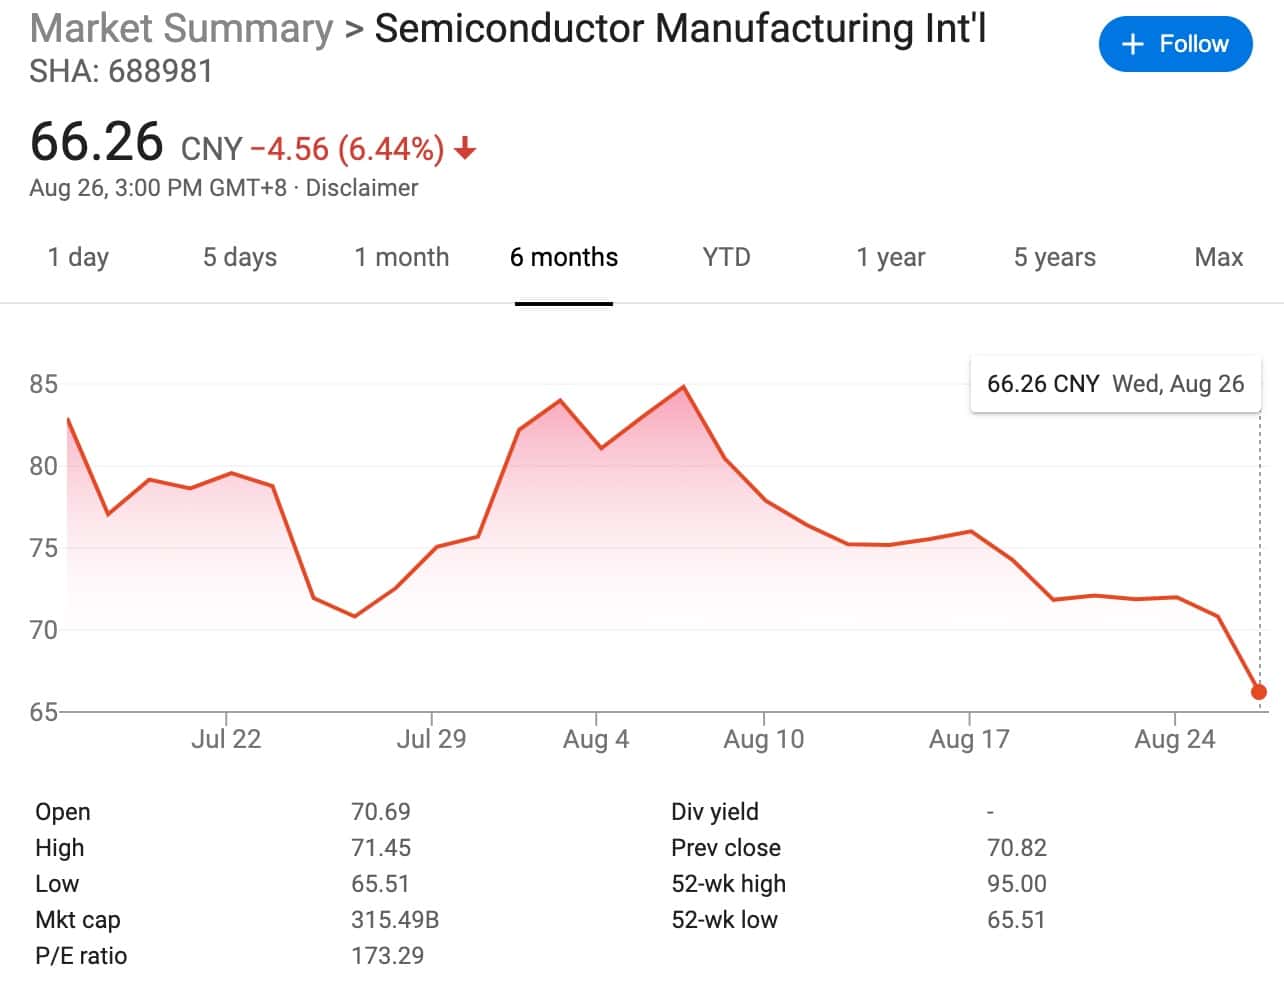Switch to the 5 days chart view
This screenshot has height=990, width=1284.
tap(239, 257)
